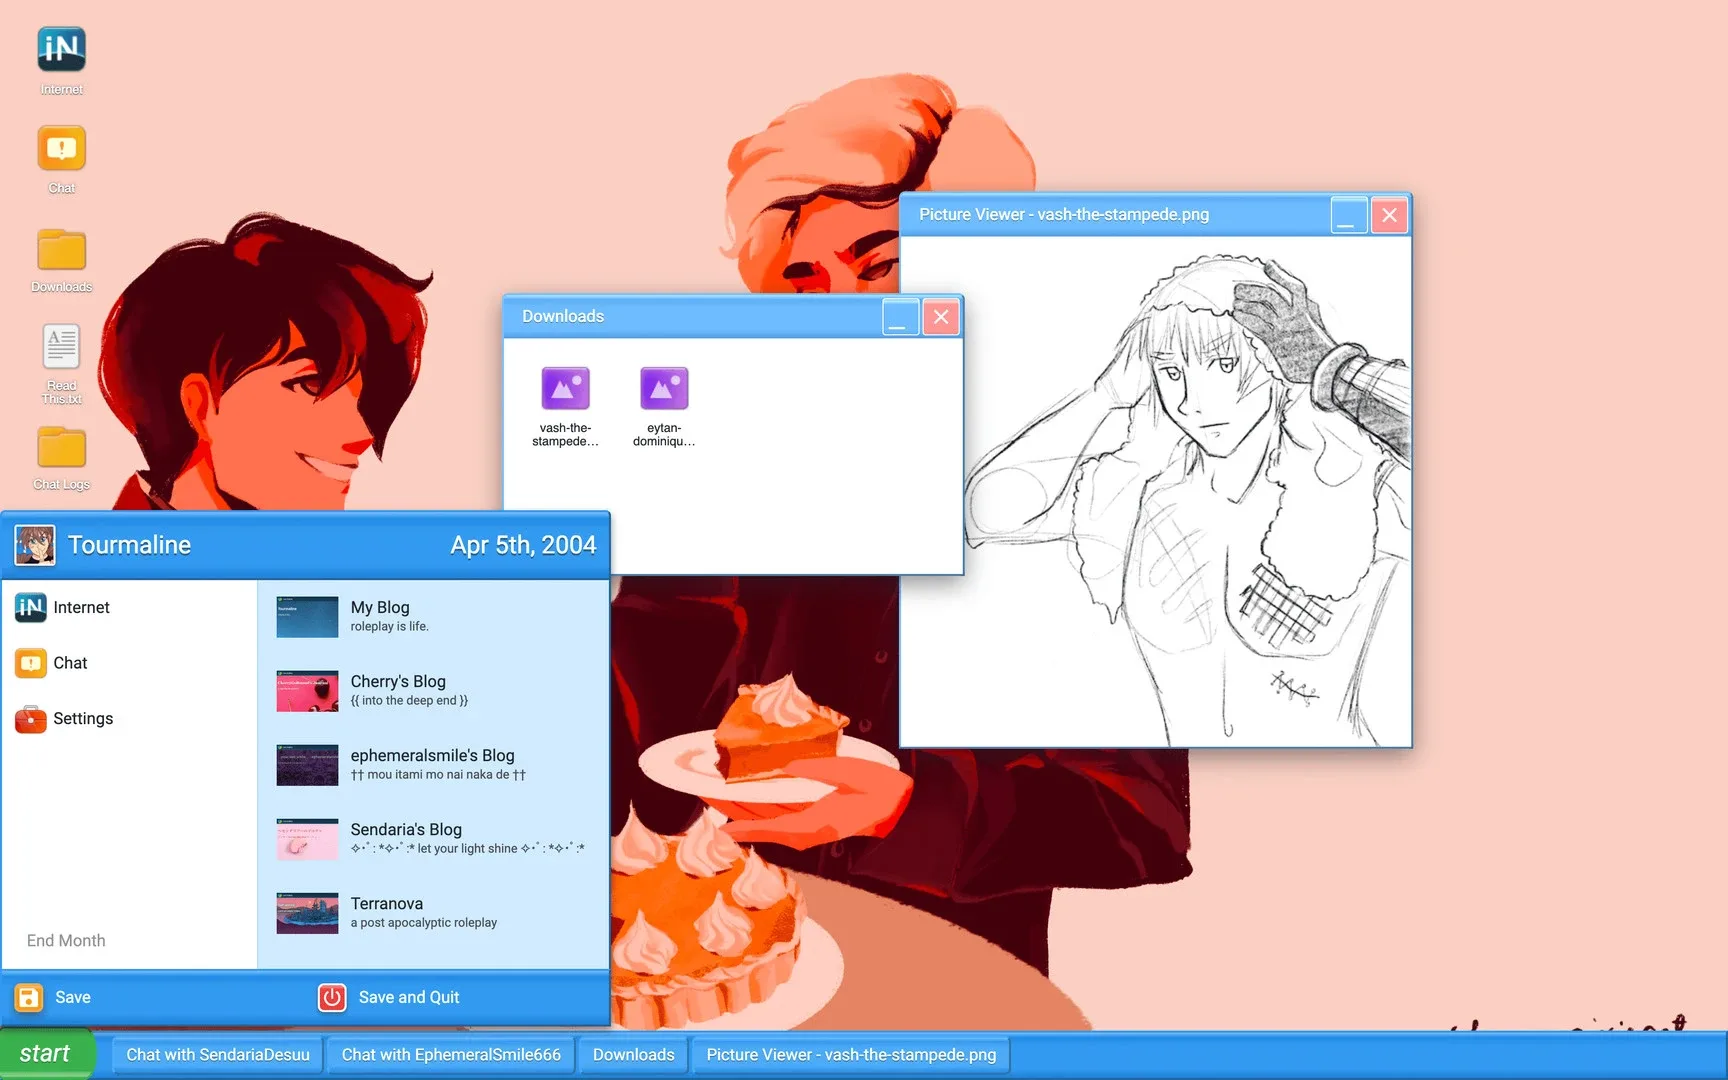Open the eytan-dominique image file
Image resolution: width=1728 pixels, height=1080 pixels.
tap(663, 400)
